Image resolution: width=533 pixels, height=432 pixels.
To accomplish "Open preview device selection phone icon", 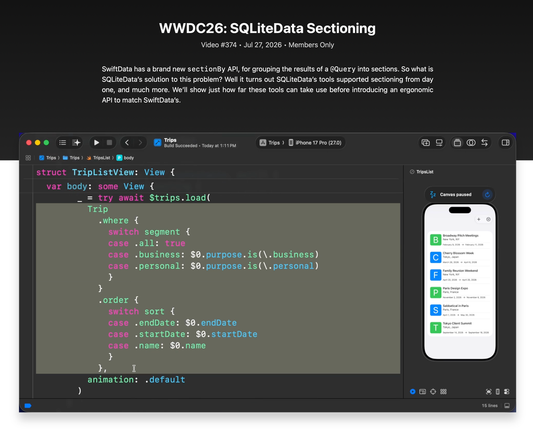I will click(498, 392).
